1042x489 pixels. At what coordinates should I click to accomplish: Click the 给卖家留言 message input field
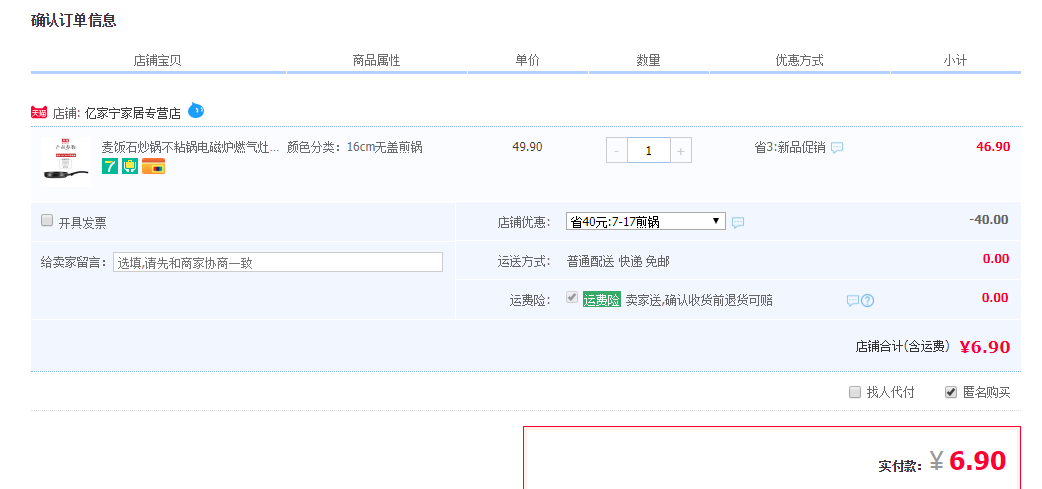coord(278,262)
